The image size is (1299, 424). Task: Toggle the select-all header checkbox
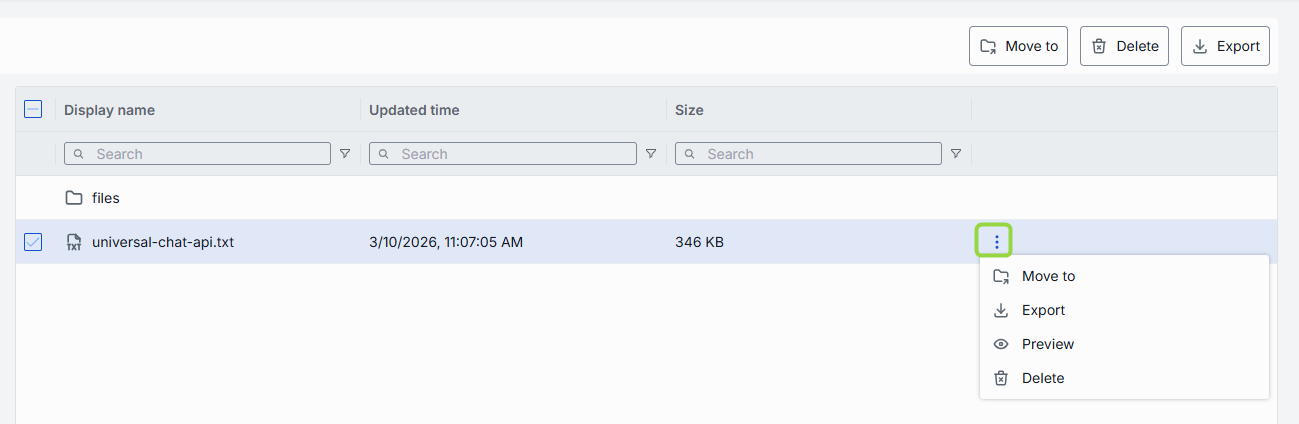click(x=33, y=110)
